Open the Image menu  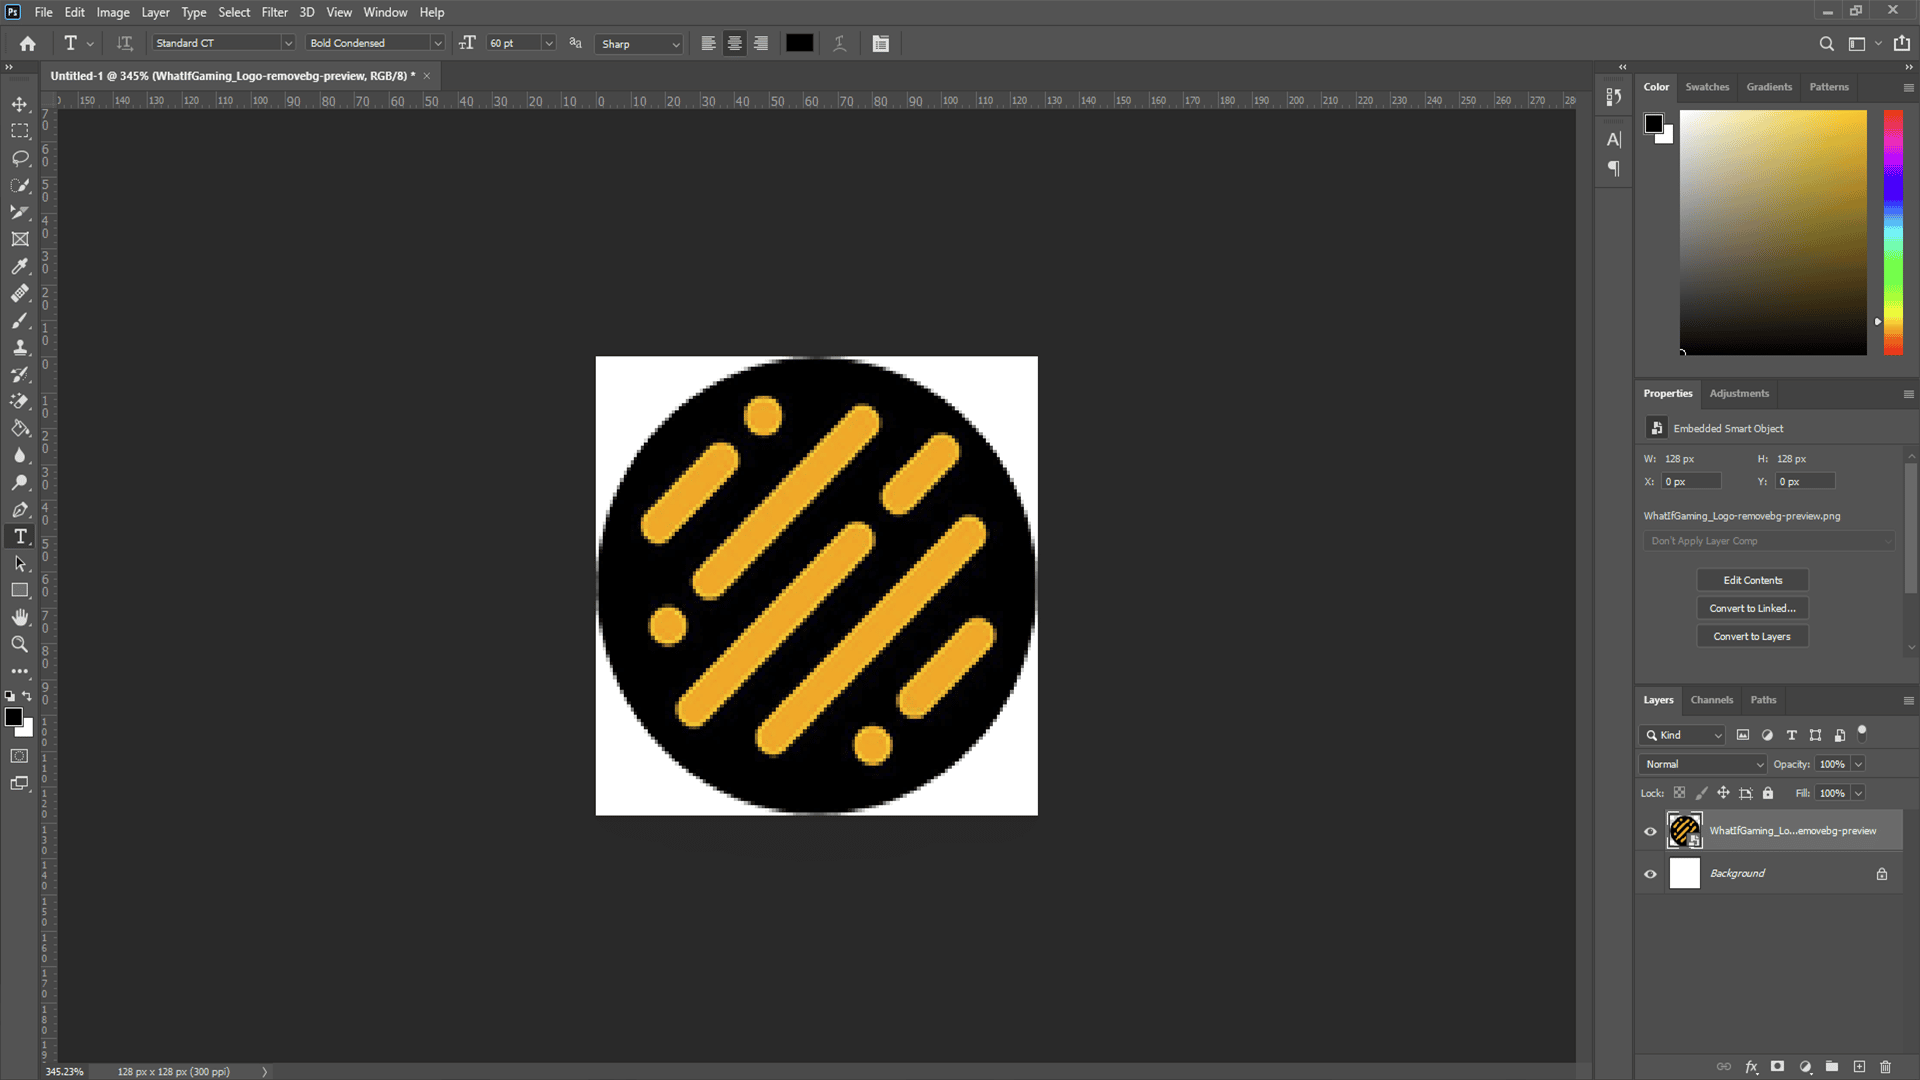click(112, 12)
